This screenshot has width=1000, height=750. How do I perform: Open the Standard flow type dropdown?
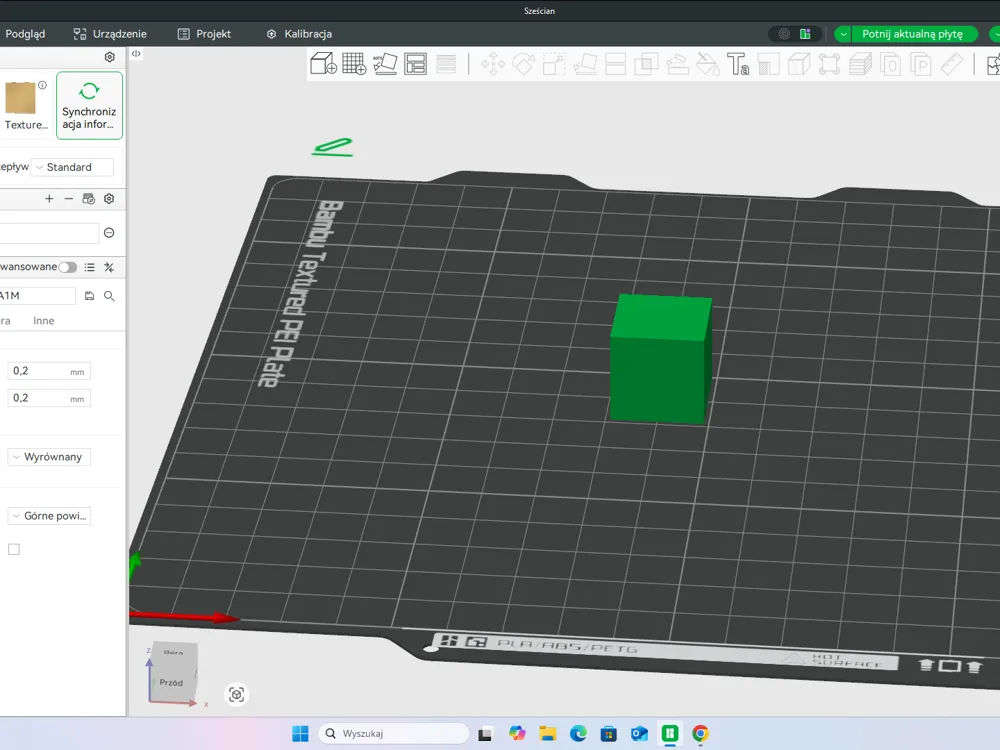click(73, 167)
